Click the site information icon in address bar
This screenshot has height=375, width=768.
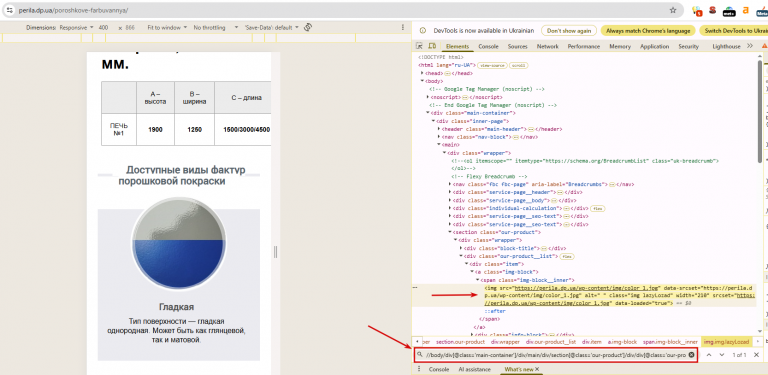coord(10,10)
